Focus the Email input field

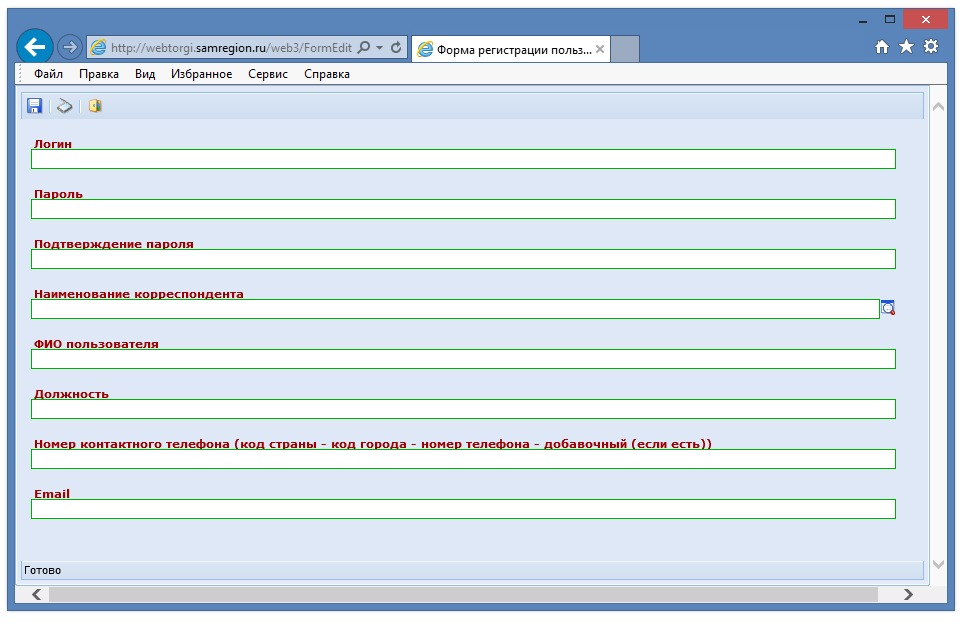[463, 509]
